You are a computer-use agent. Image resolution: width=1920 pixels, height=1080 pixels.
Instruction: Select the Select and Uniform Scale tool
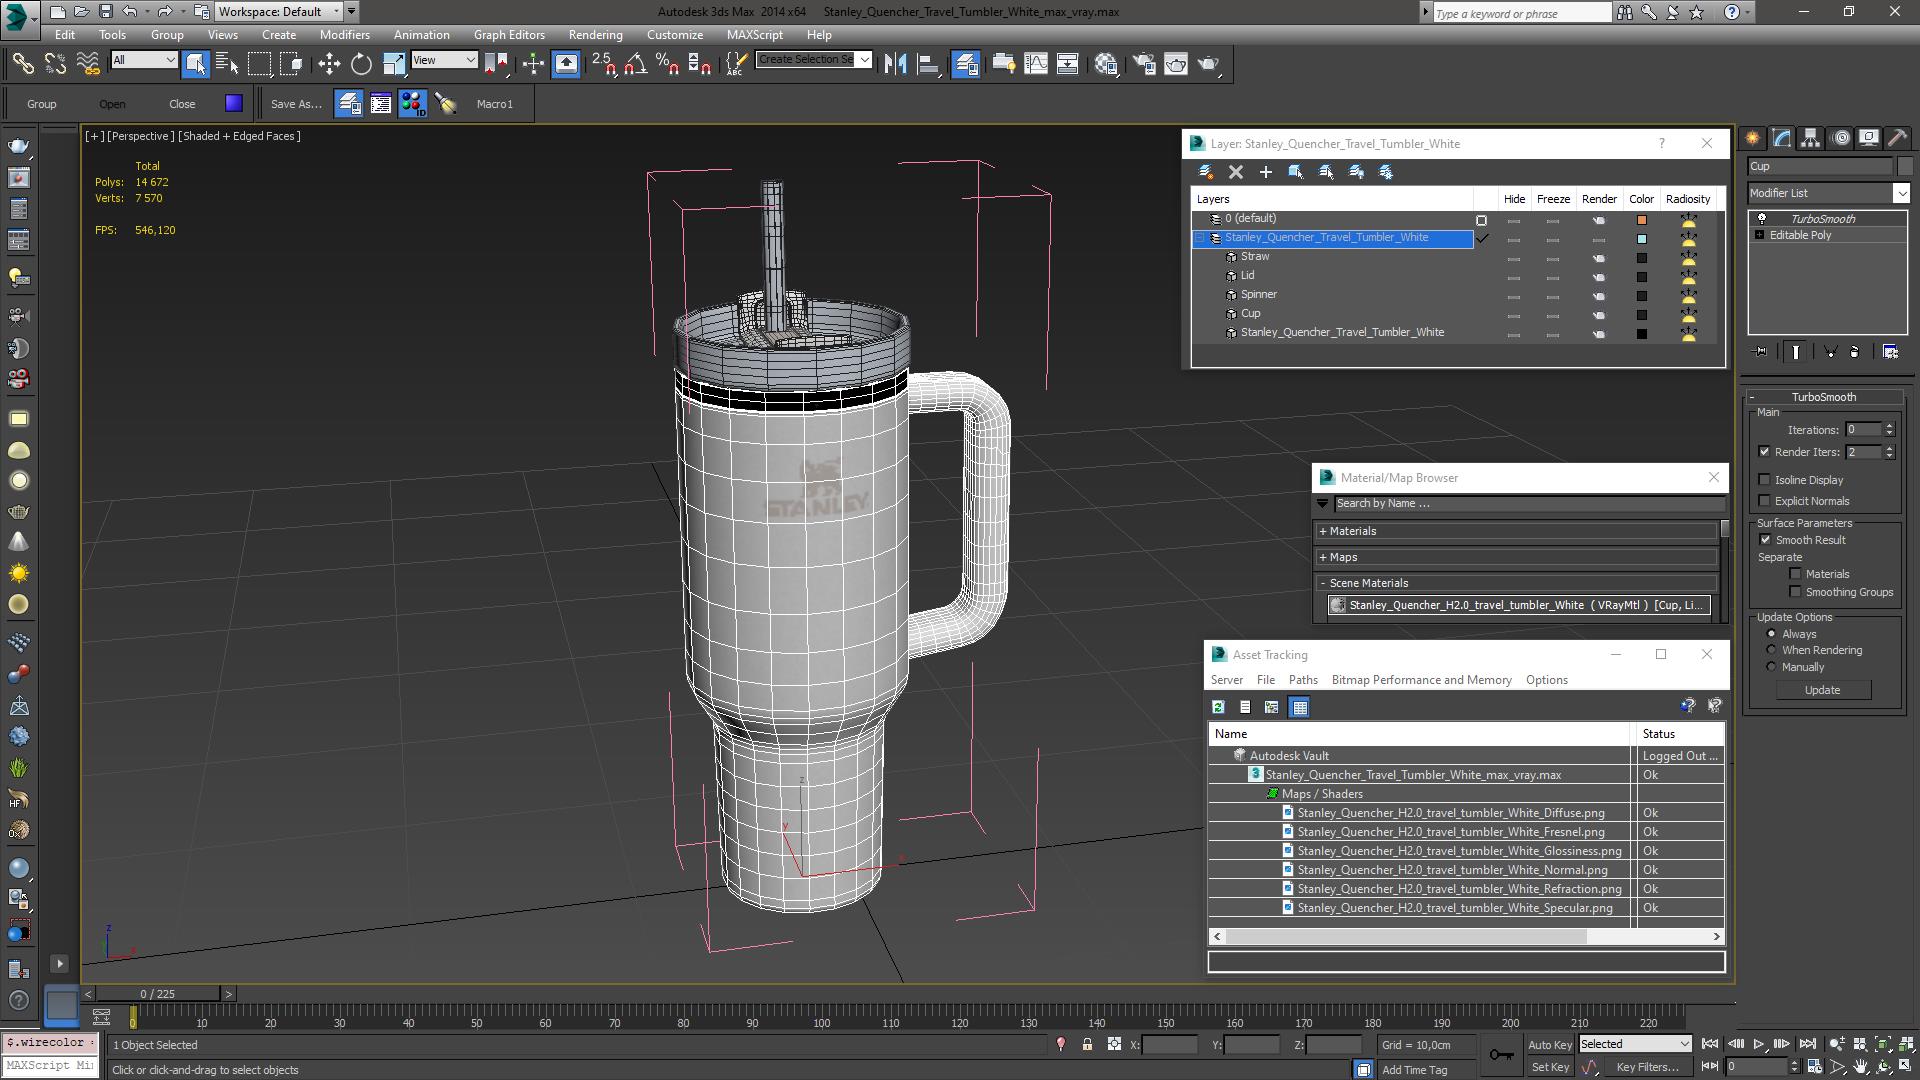click(x=394, y=64)
